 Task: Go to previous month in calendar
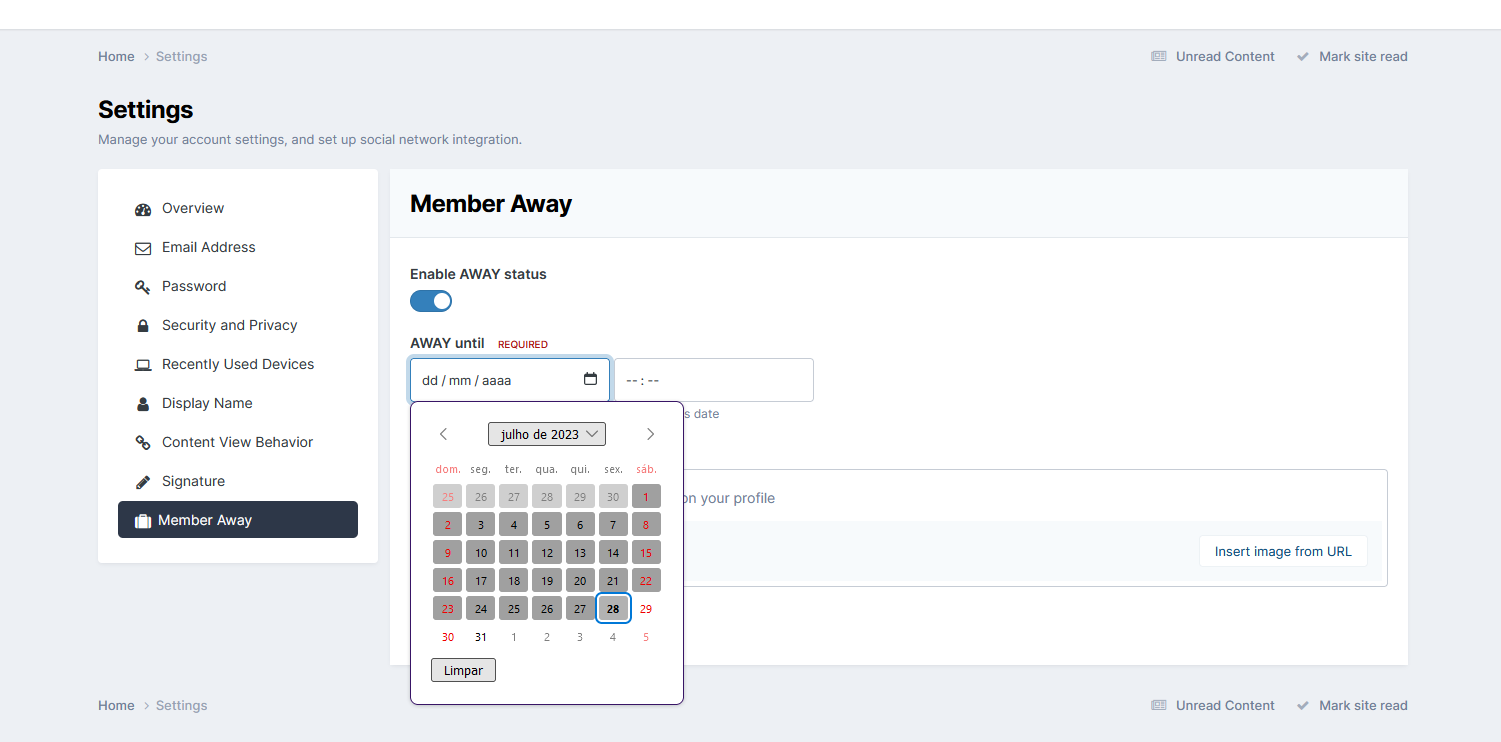(x=444, y=434)
